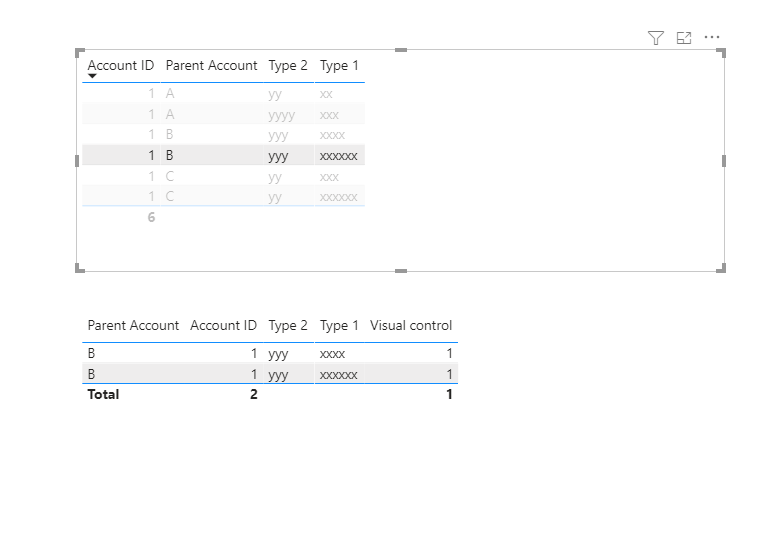The height and width of the screenshot is (534, 761).
Task: Click Account ID header in bottom table
Action: tap(223, 325)
